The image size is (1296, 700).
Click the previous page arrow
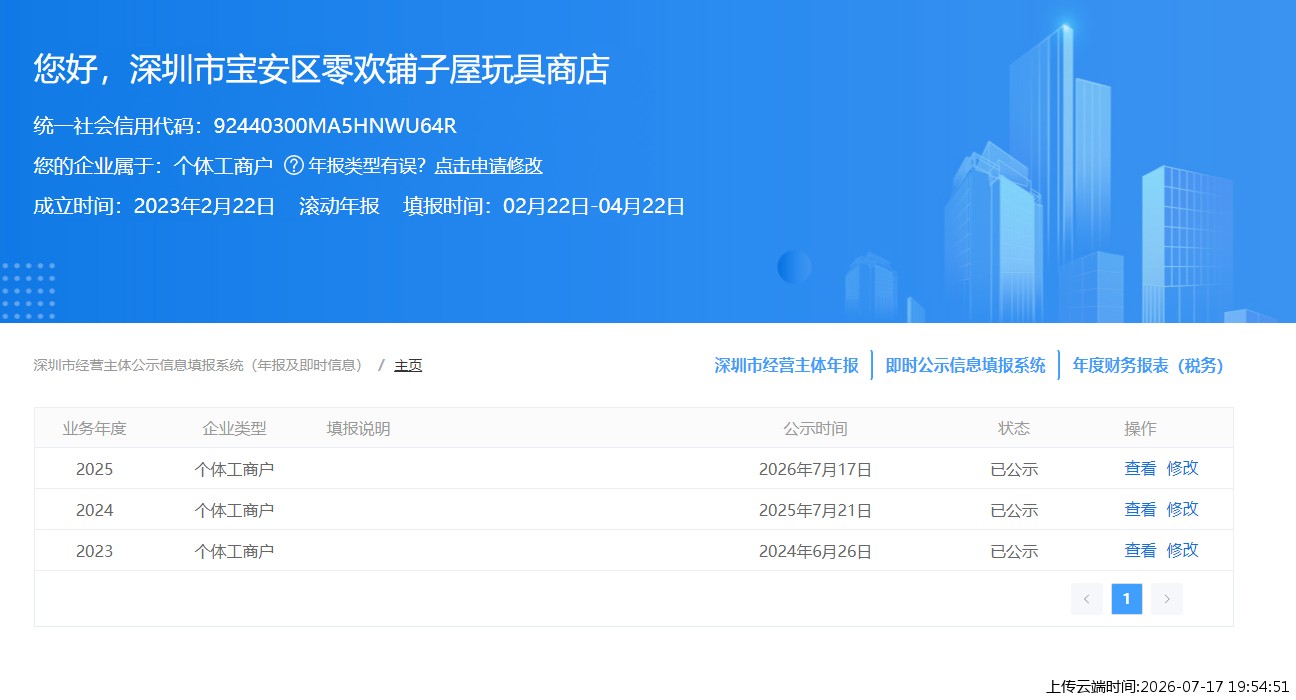[x=1086, y=599]
